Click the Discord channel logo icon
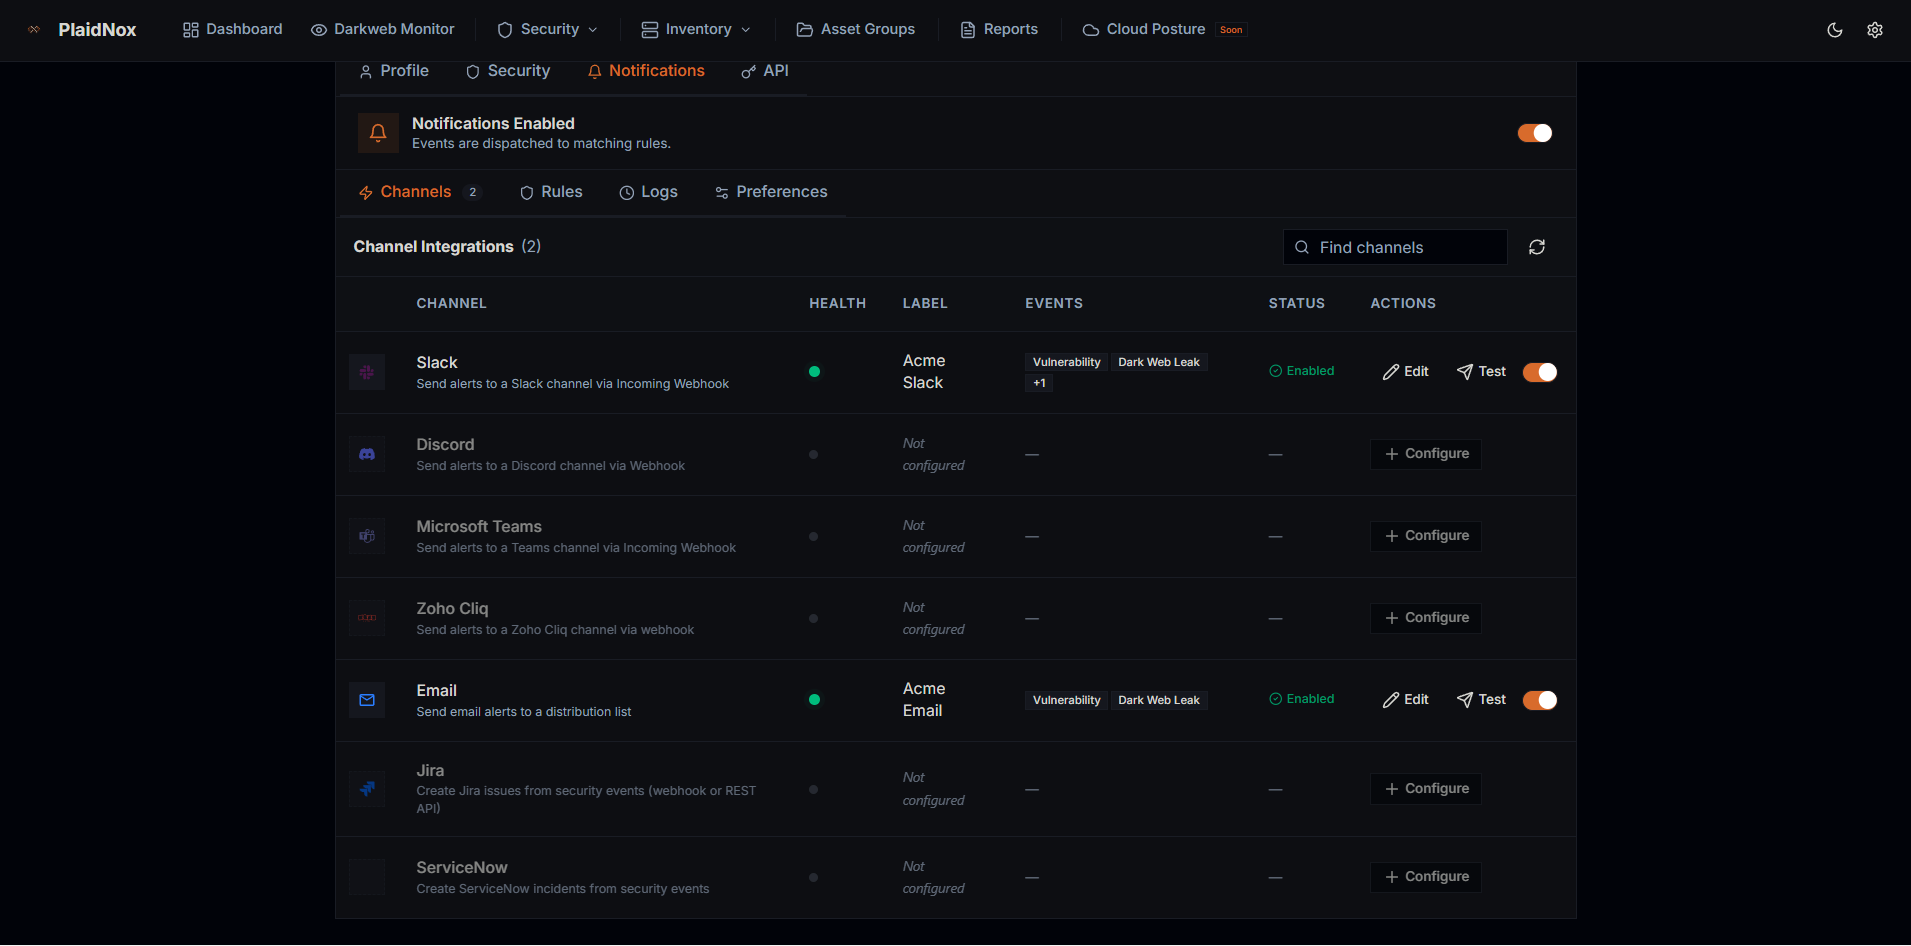The height and width of the screenshot is (946, 1911). (x=367, y=454)
